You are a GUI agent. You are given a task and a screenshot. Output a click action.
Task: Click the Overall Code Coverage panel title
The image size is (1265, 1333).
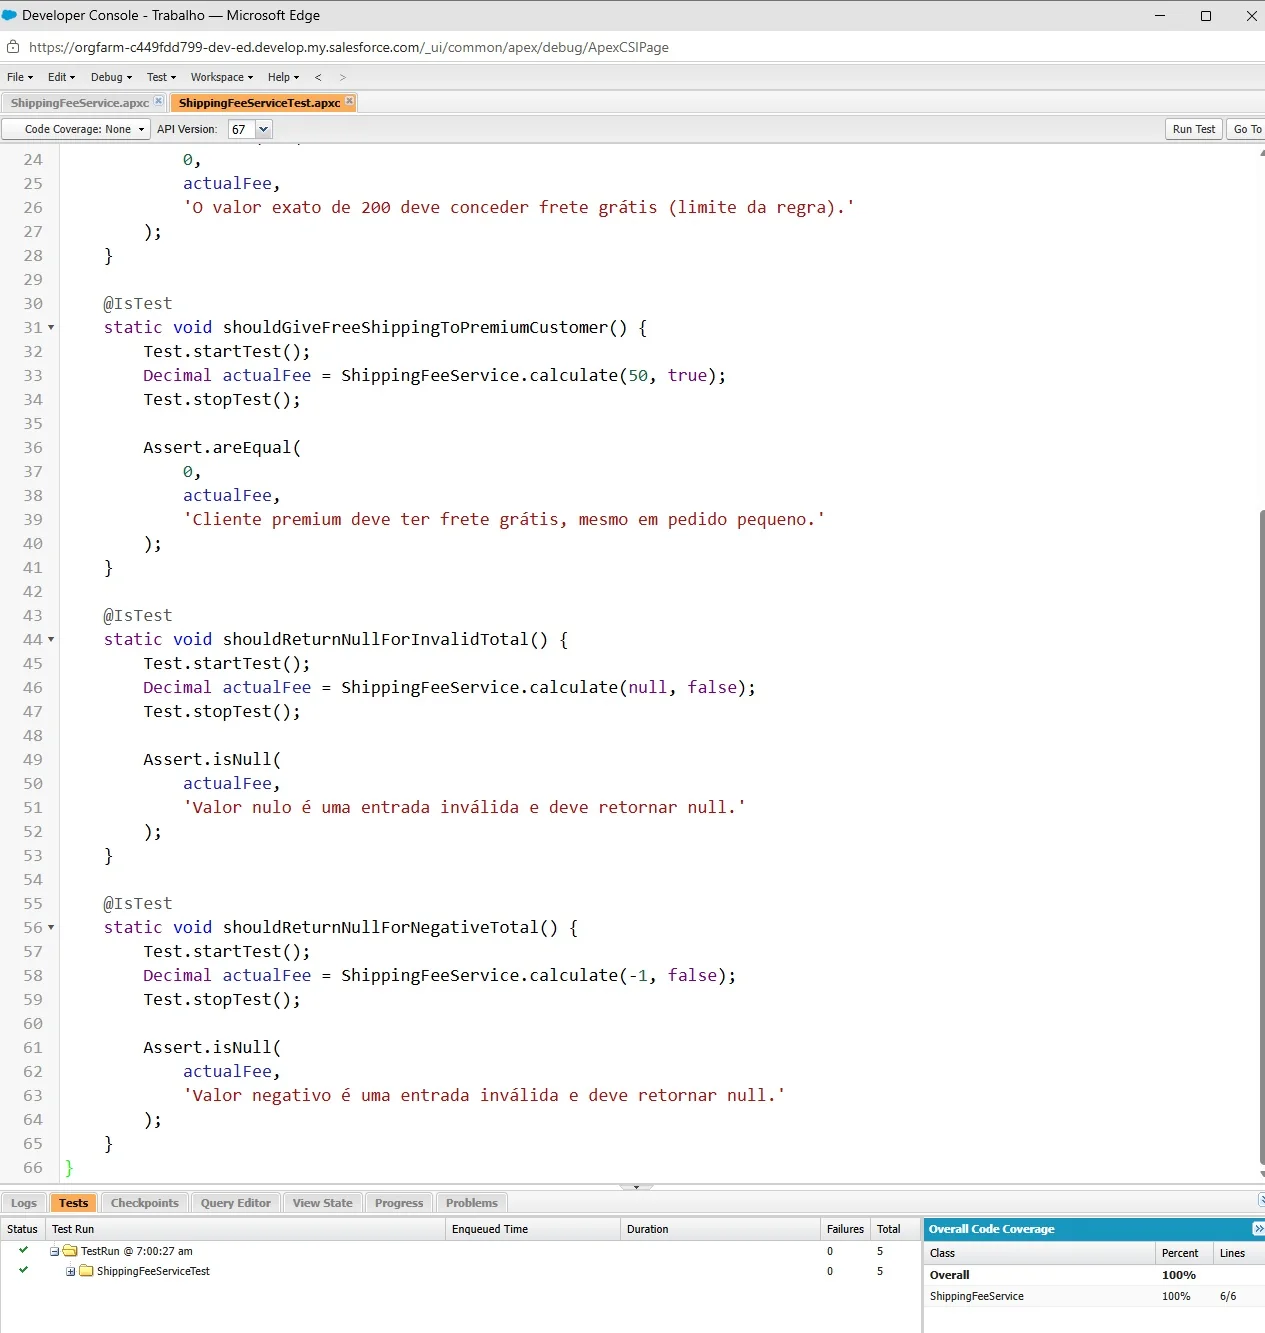click(991, 1229)
